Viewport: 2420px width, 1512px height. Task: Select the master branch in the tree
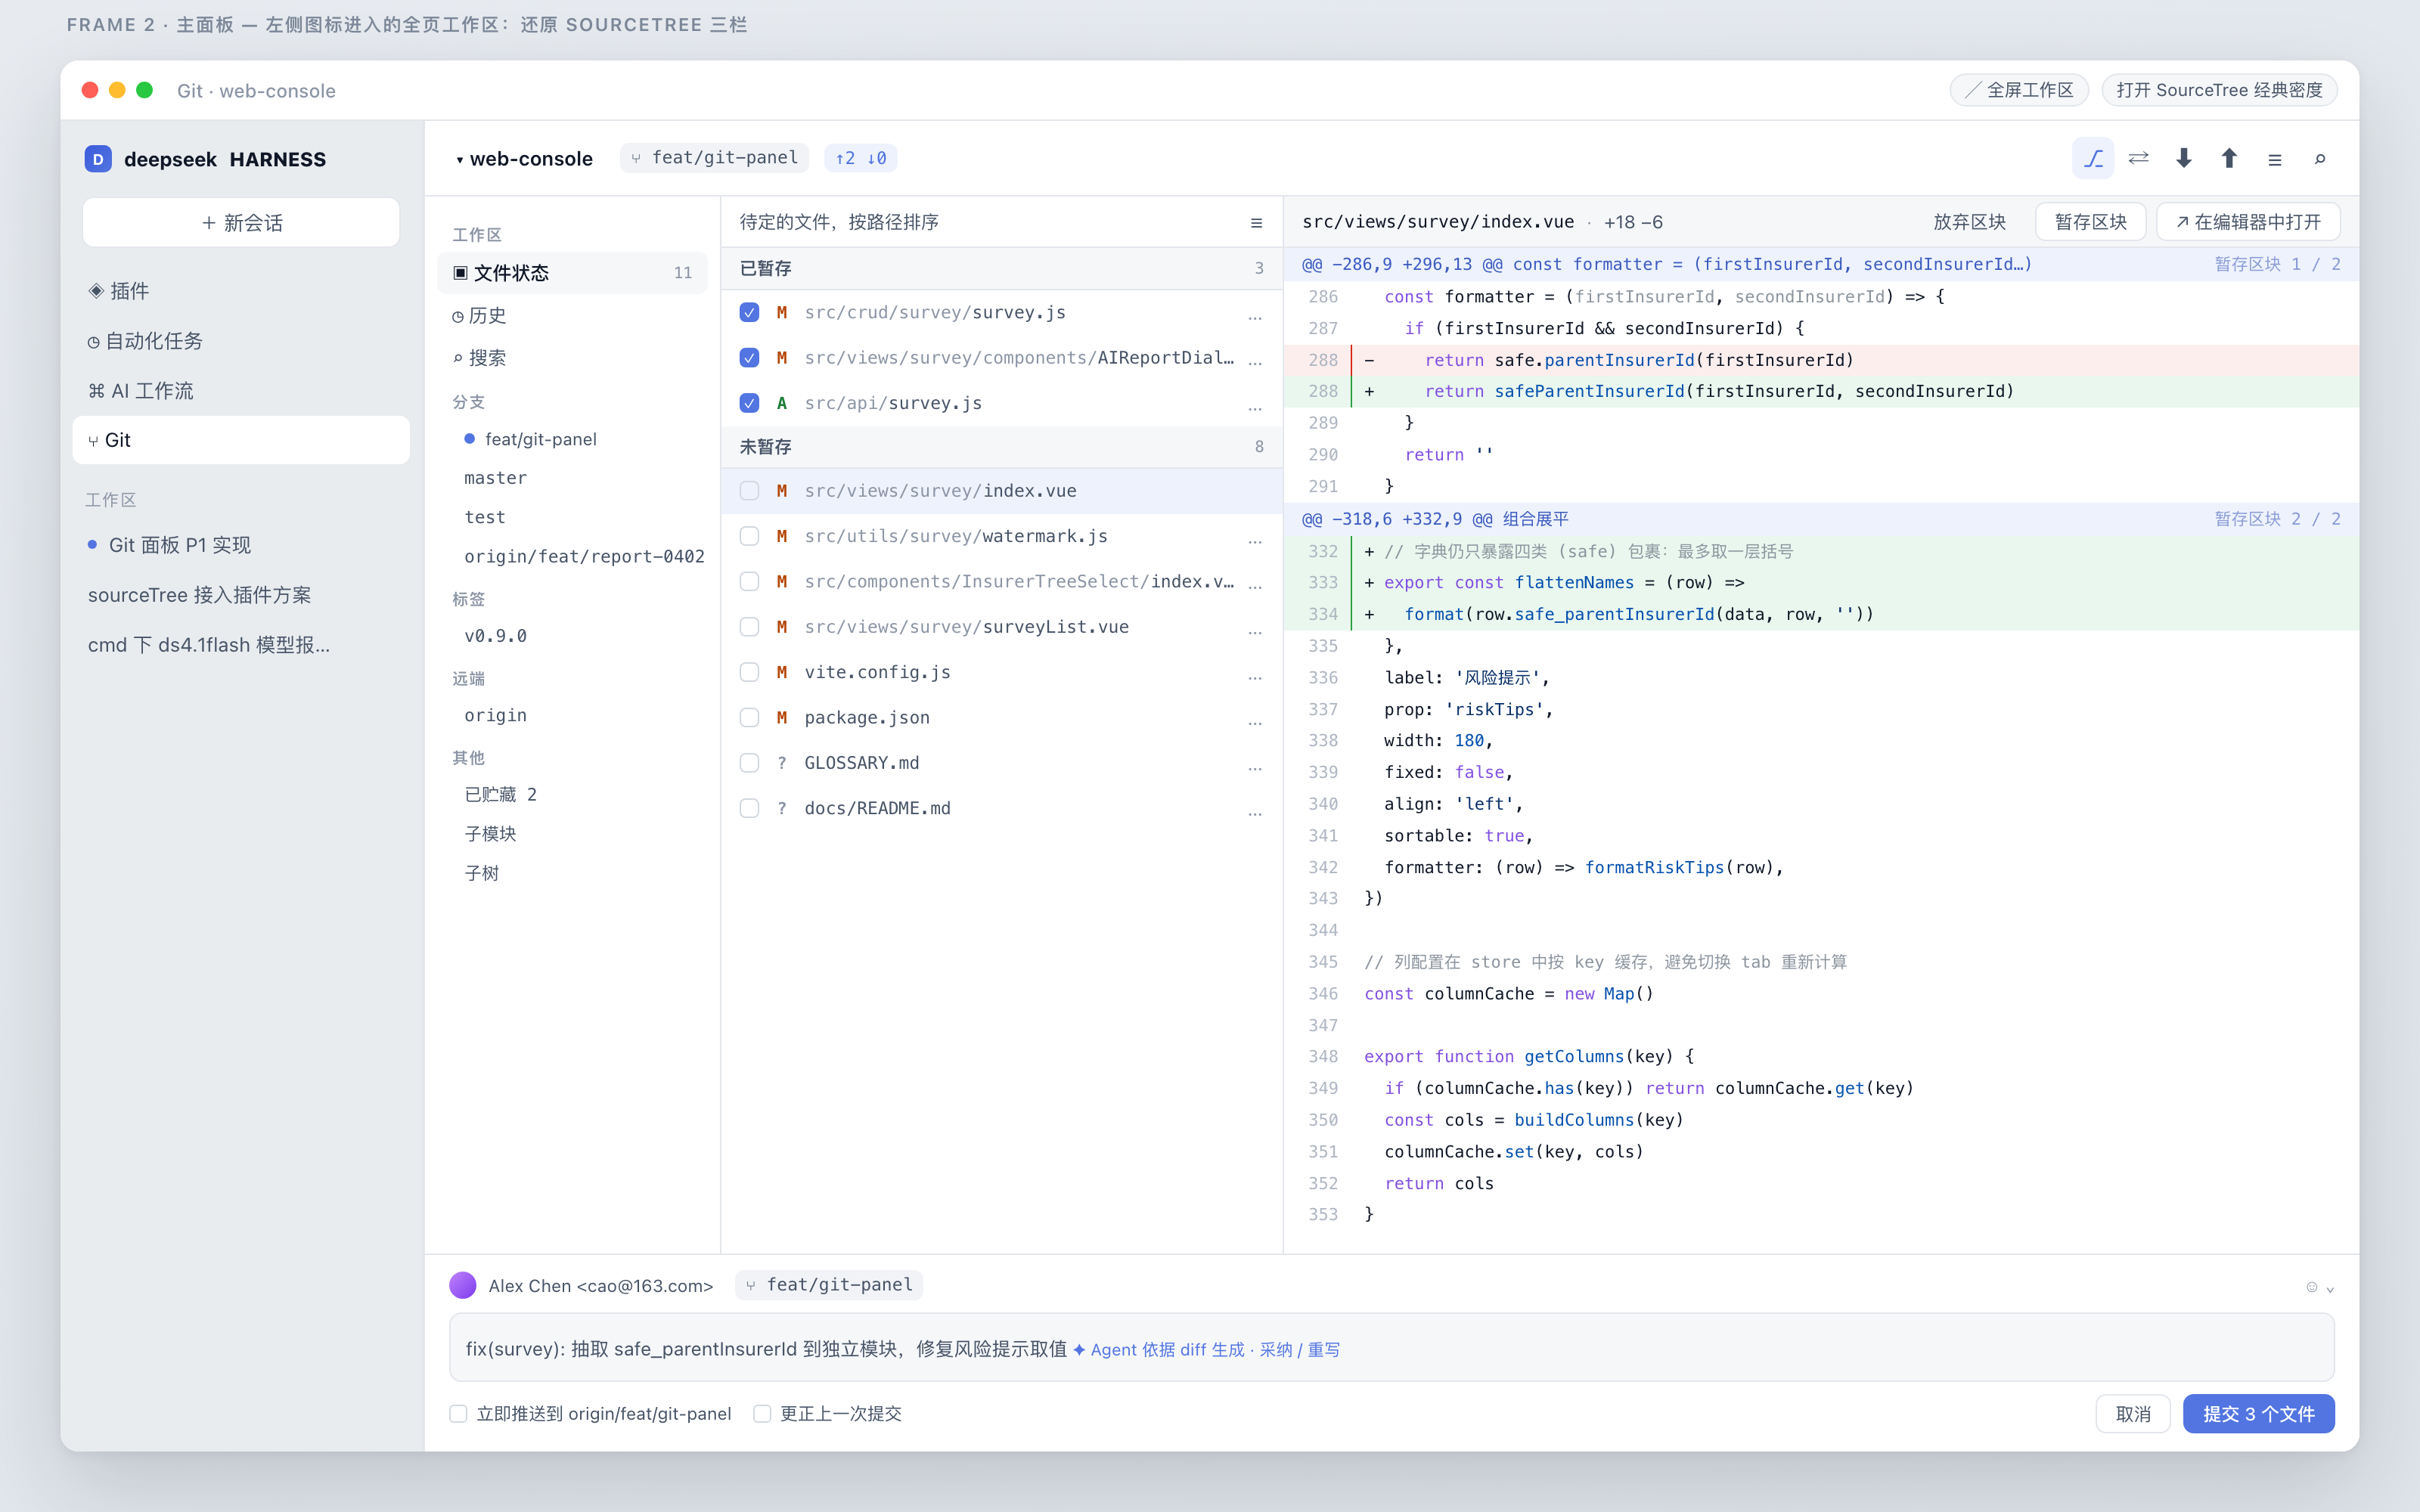pyautogui.click(x=495, y=478)
